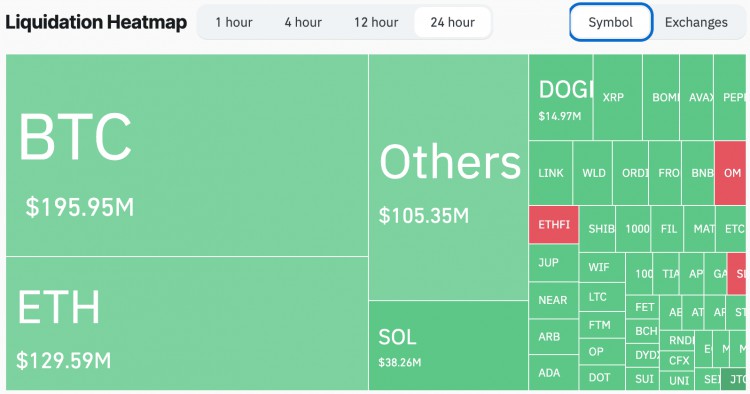Image resolution: width=750 pixels, height=394 pixels.
Task: Select the BOME heatmap tile
Action: tap(661, 97)
